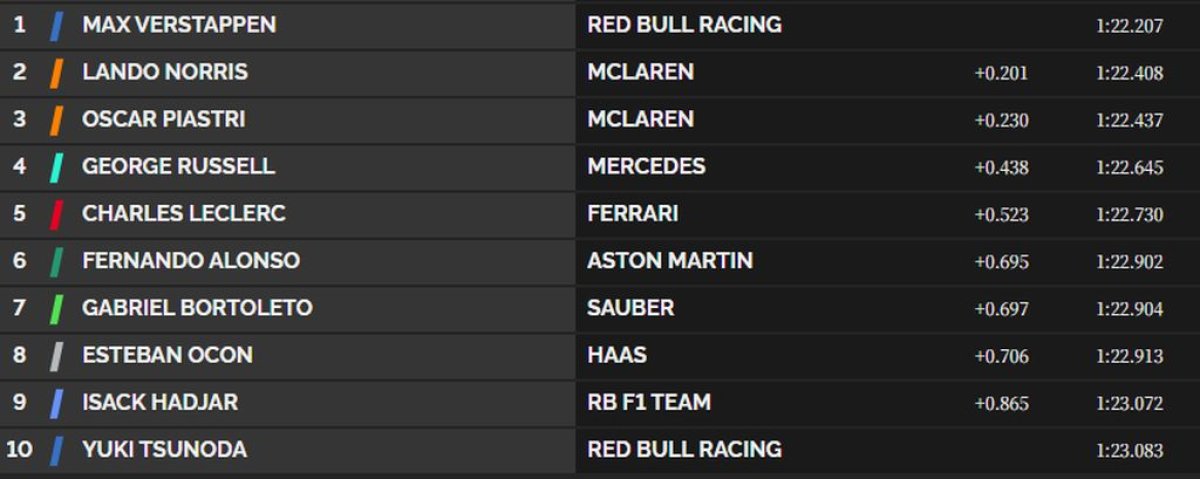Click Gabriel Bortoleto's bright green Sauber stripe
This screenshot has width=1200, height=479.
(x=57, y=308)
